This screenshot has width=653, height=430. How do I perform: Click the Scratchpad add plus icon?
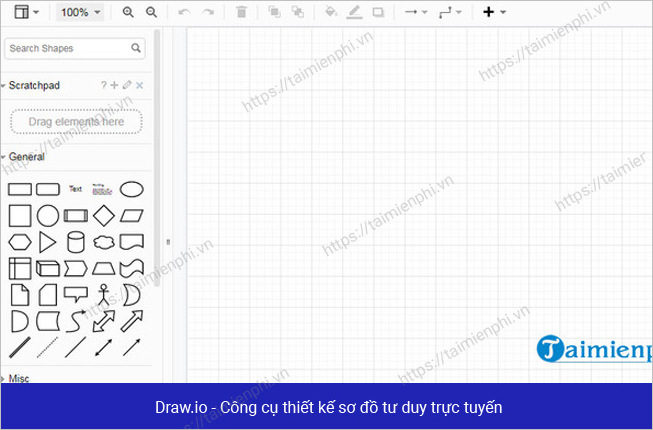pos(115,85)
